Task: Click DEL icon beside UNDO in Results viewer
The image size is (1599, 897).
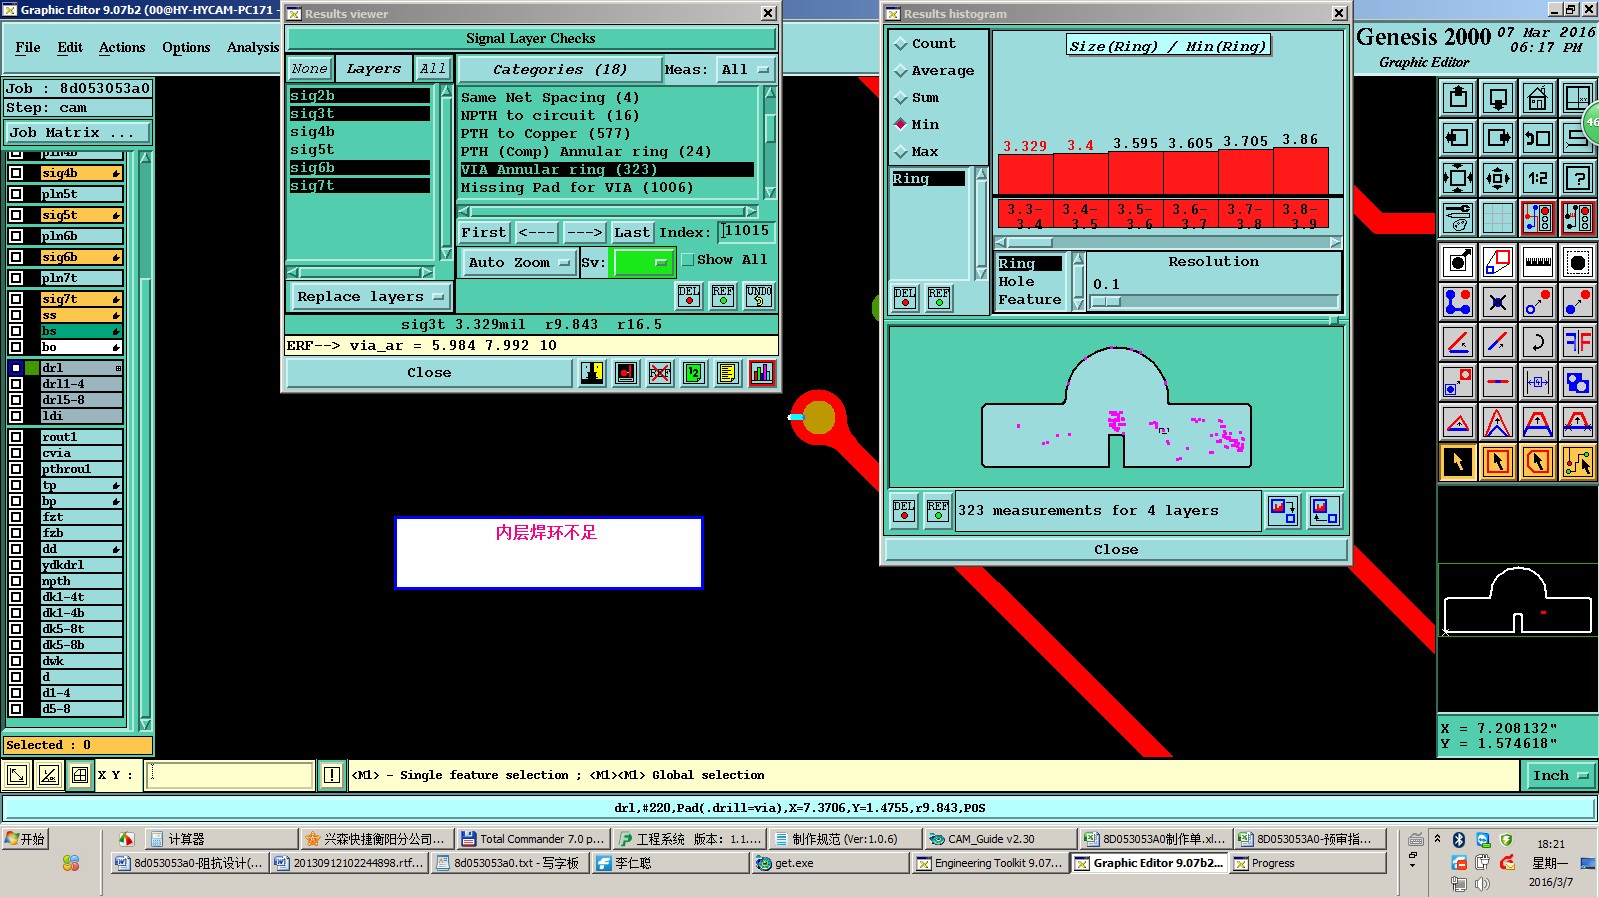Action: click(x=689, y=296)
